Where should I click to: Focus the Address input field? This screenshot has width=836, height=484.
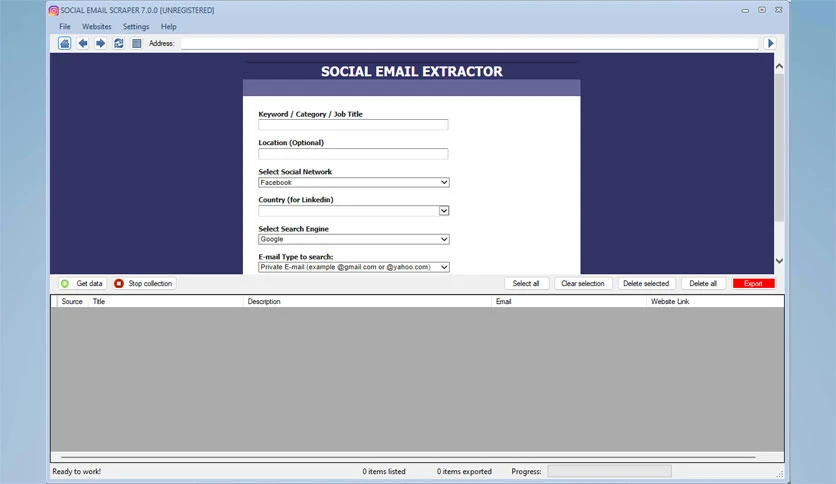(x=470, y=43)
